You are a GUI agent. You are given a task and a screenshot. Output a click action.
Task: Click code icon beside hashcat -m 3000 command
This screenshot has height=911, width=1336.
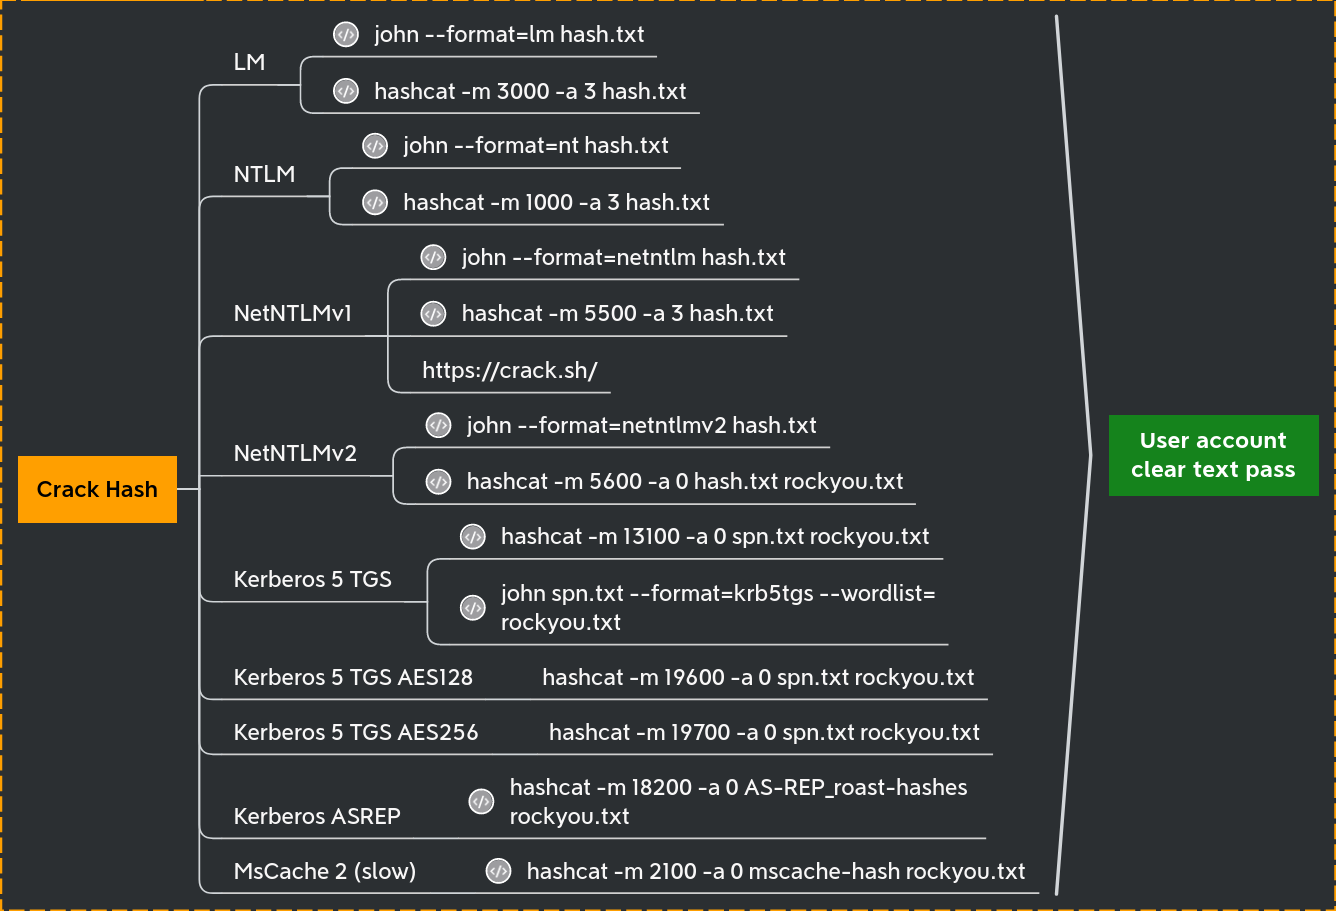(345, 91)
